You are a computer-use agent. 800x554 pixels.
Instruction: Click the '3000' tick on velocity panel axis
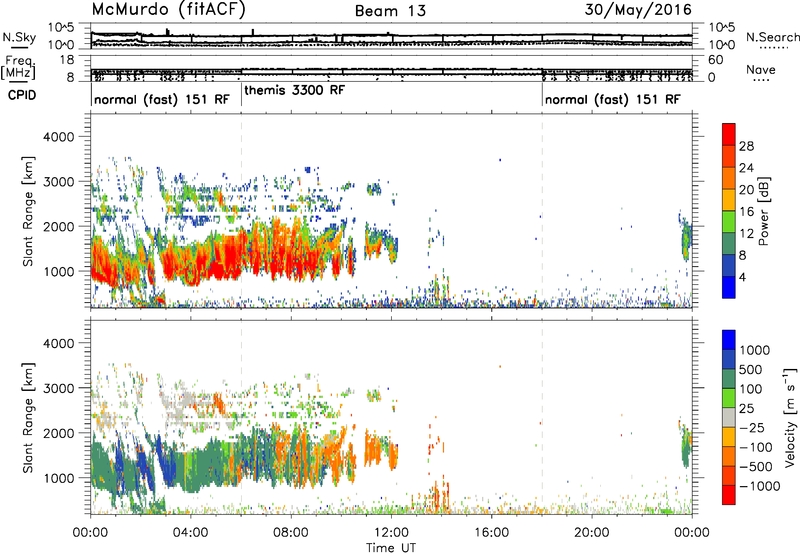pyautogui.click(x=58, y=388)
